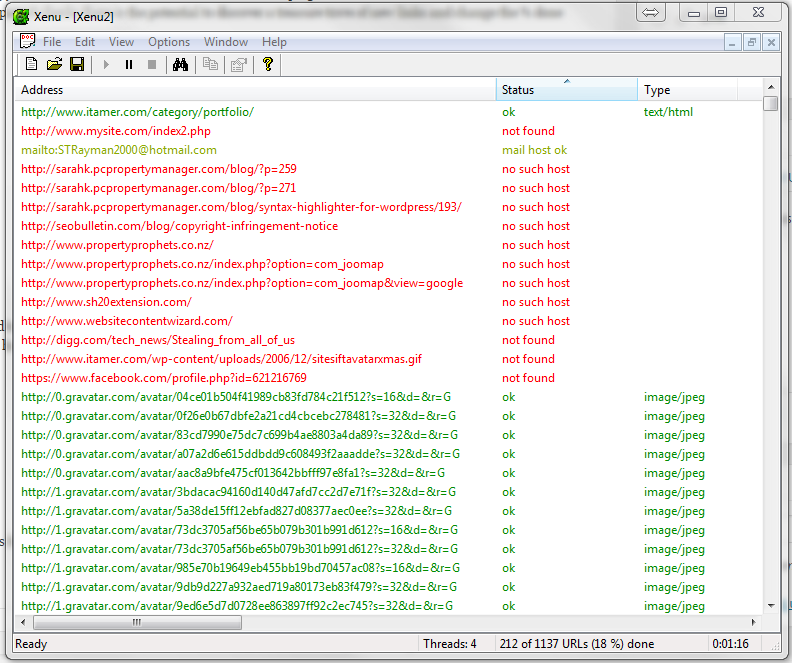
Task: Open the File menu
Action: pyautogui.click(x=52, y=42)
